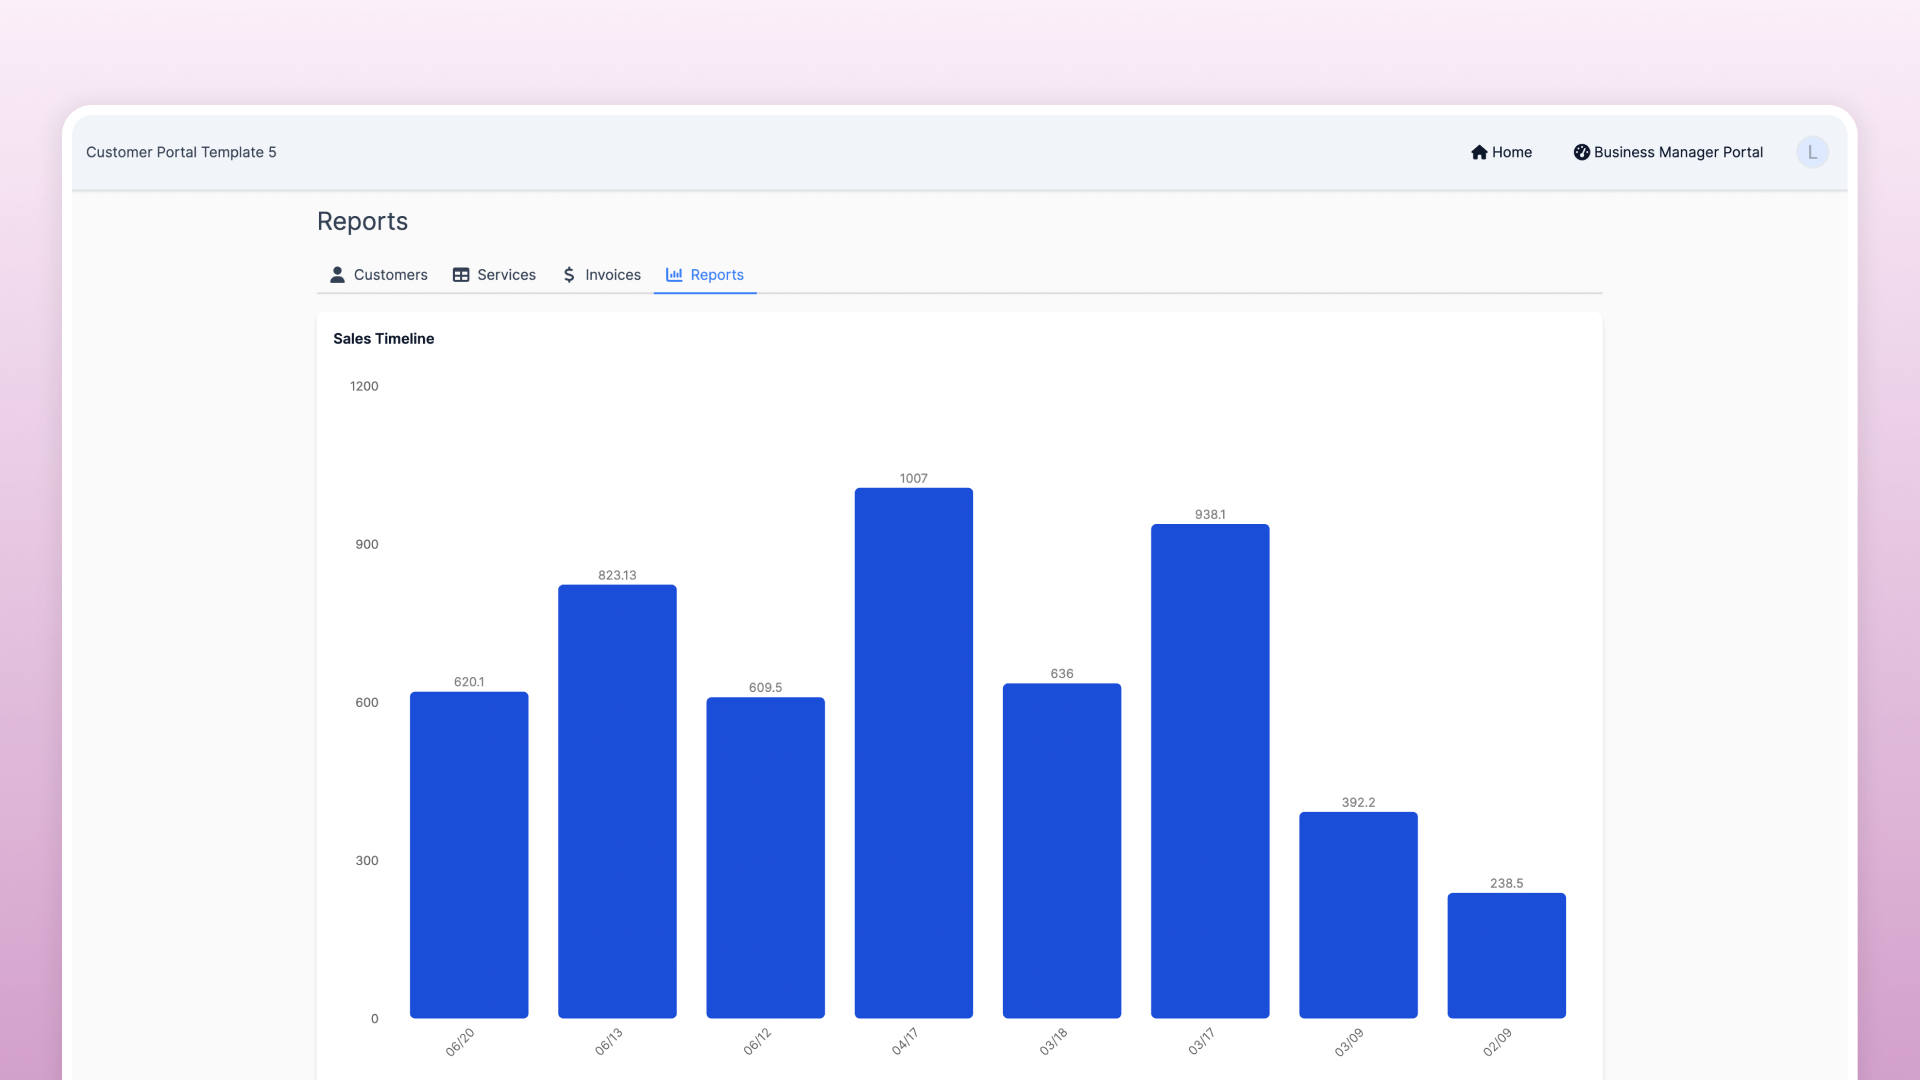The height and width of the screenshot is (1080, 1920).
Task: Open the user avatar labeled L
Action: (x=1812, y=152)
